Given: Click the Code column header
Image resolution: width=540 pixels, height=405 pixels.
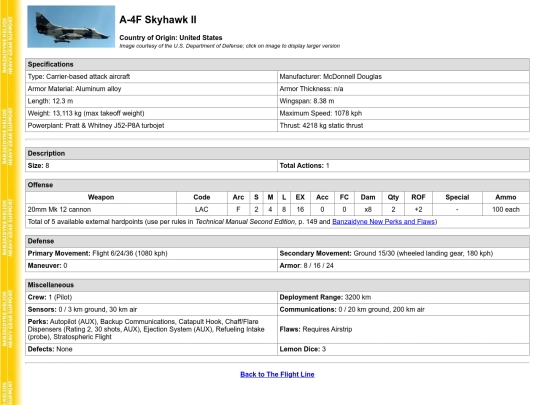Looking at the screenshot, I should [x=202, y=197].
